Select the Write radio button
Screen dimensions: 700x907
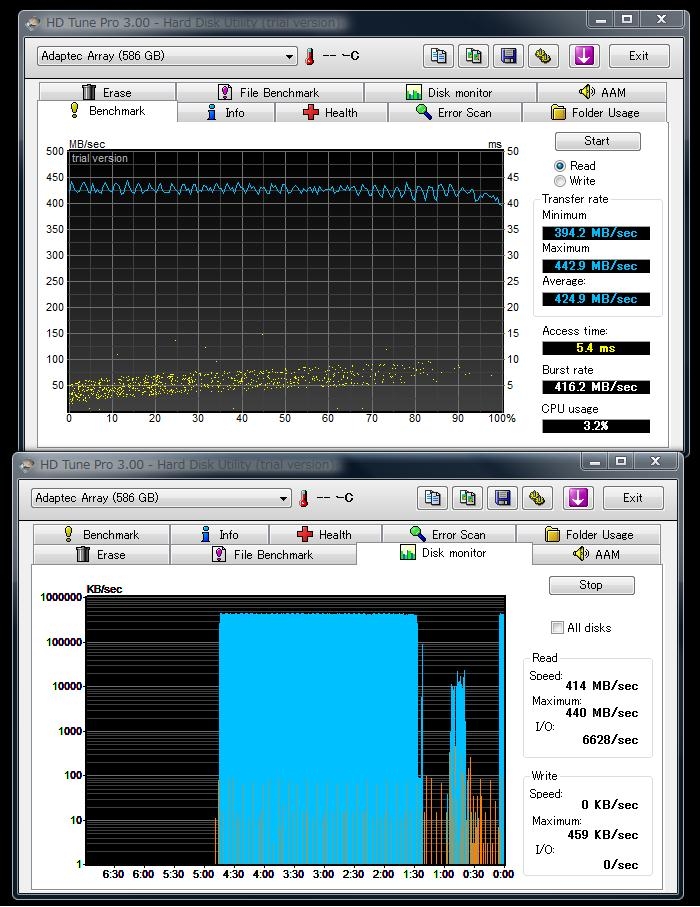[x=560, y=181]
